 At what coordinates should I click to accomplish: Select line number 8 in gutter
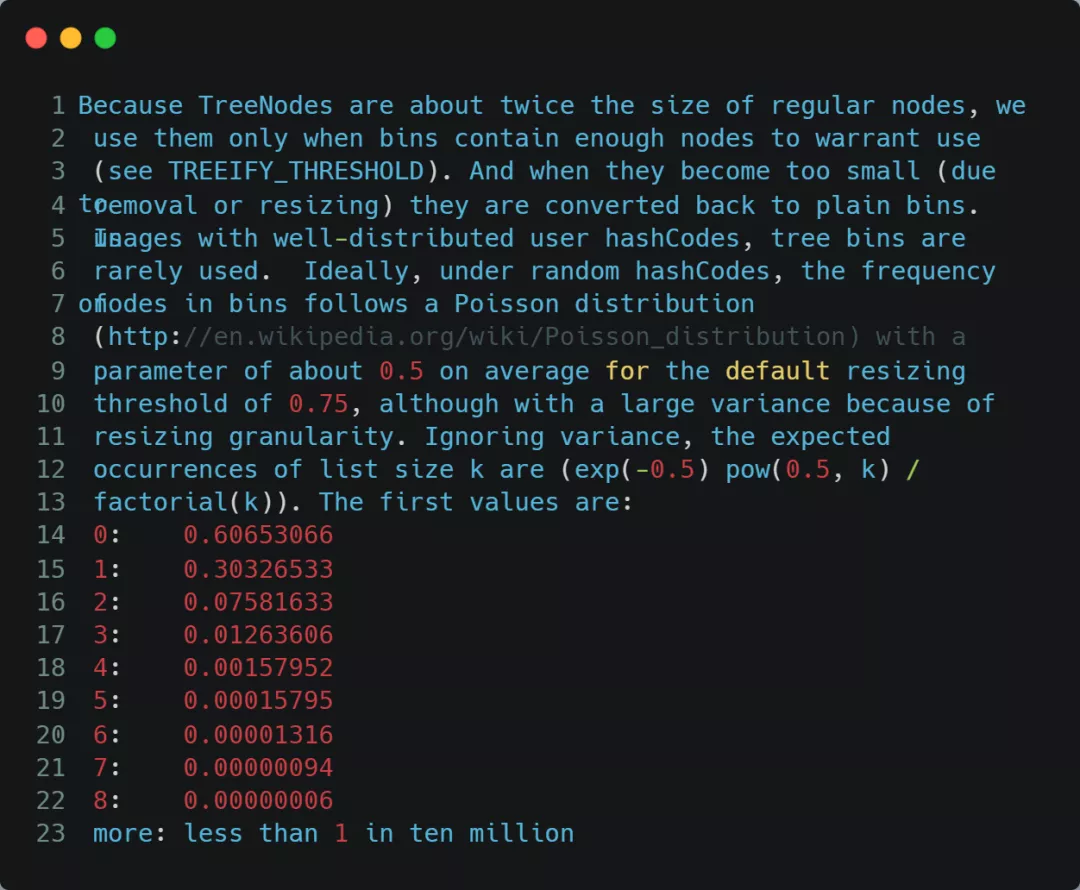click(x=59, y=337)
